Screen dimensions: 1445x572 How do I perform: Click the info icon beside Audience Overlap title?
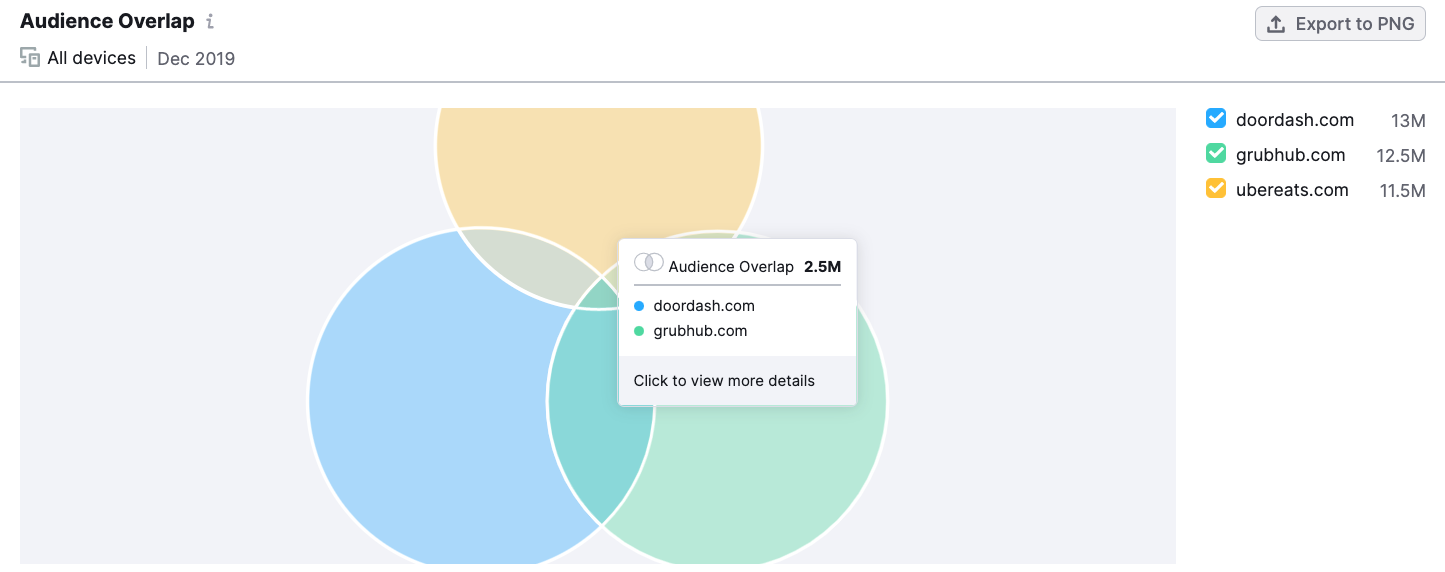pos(209,22)
